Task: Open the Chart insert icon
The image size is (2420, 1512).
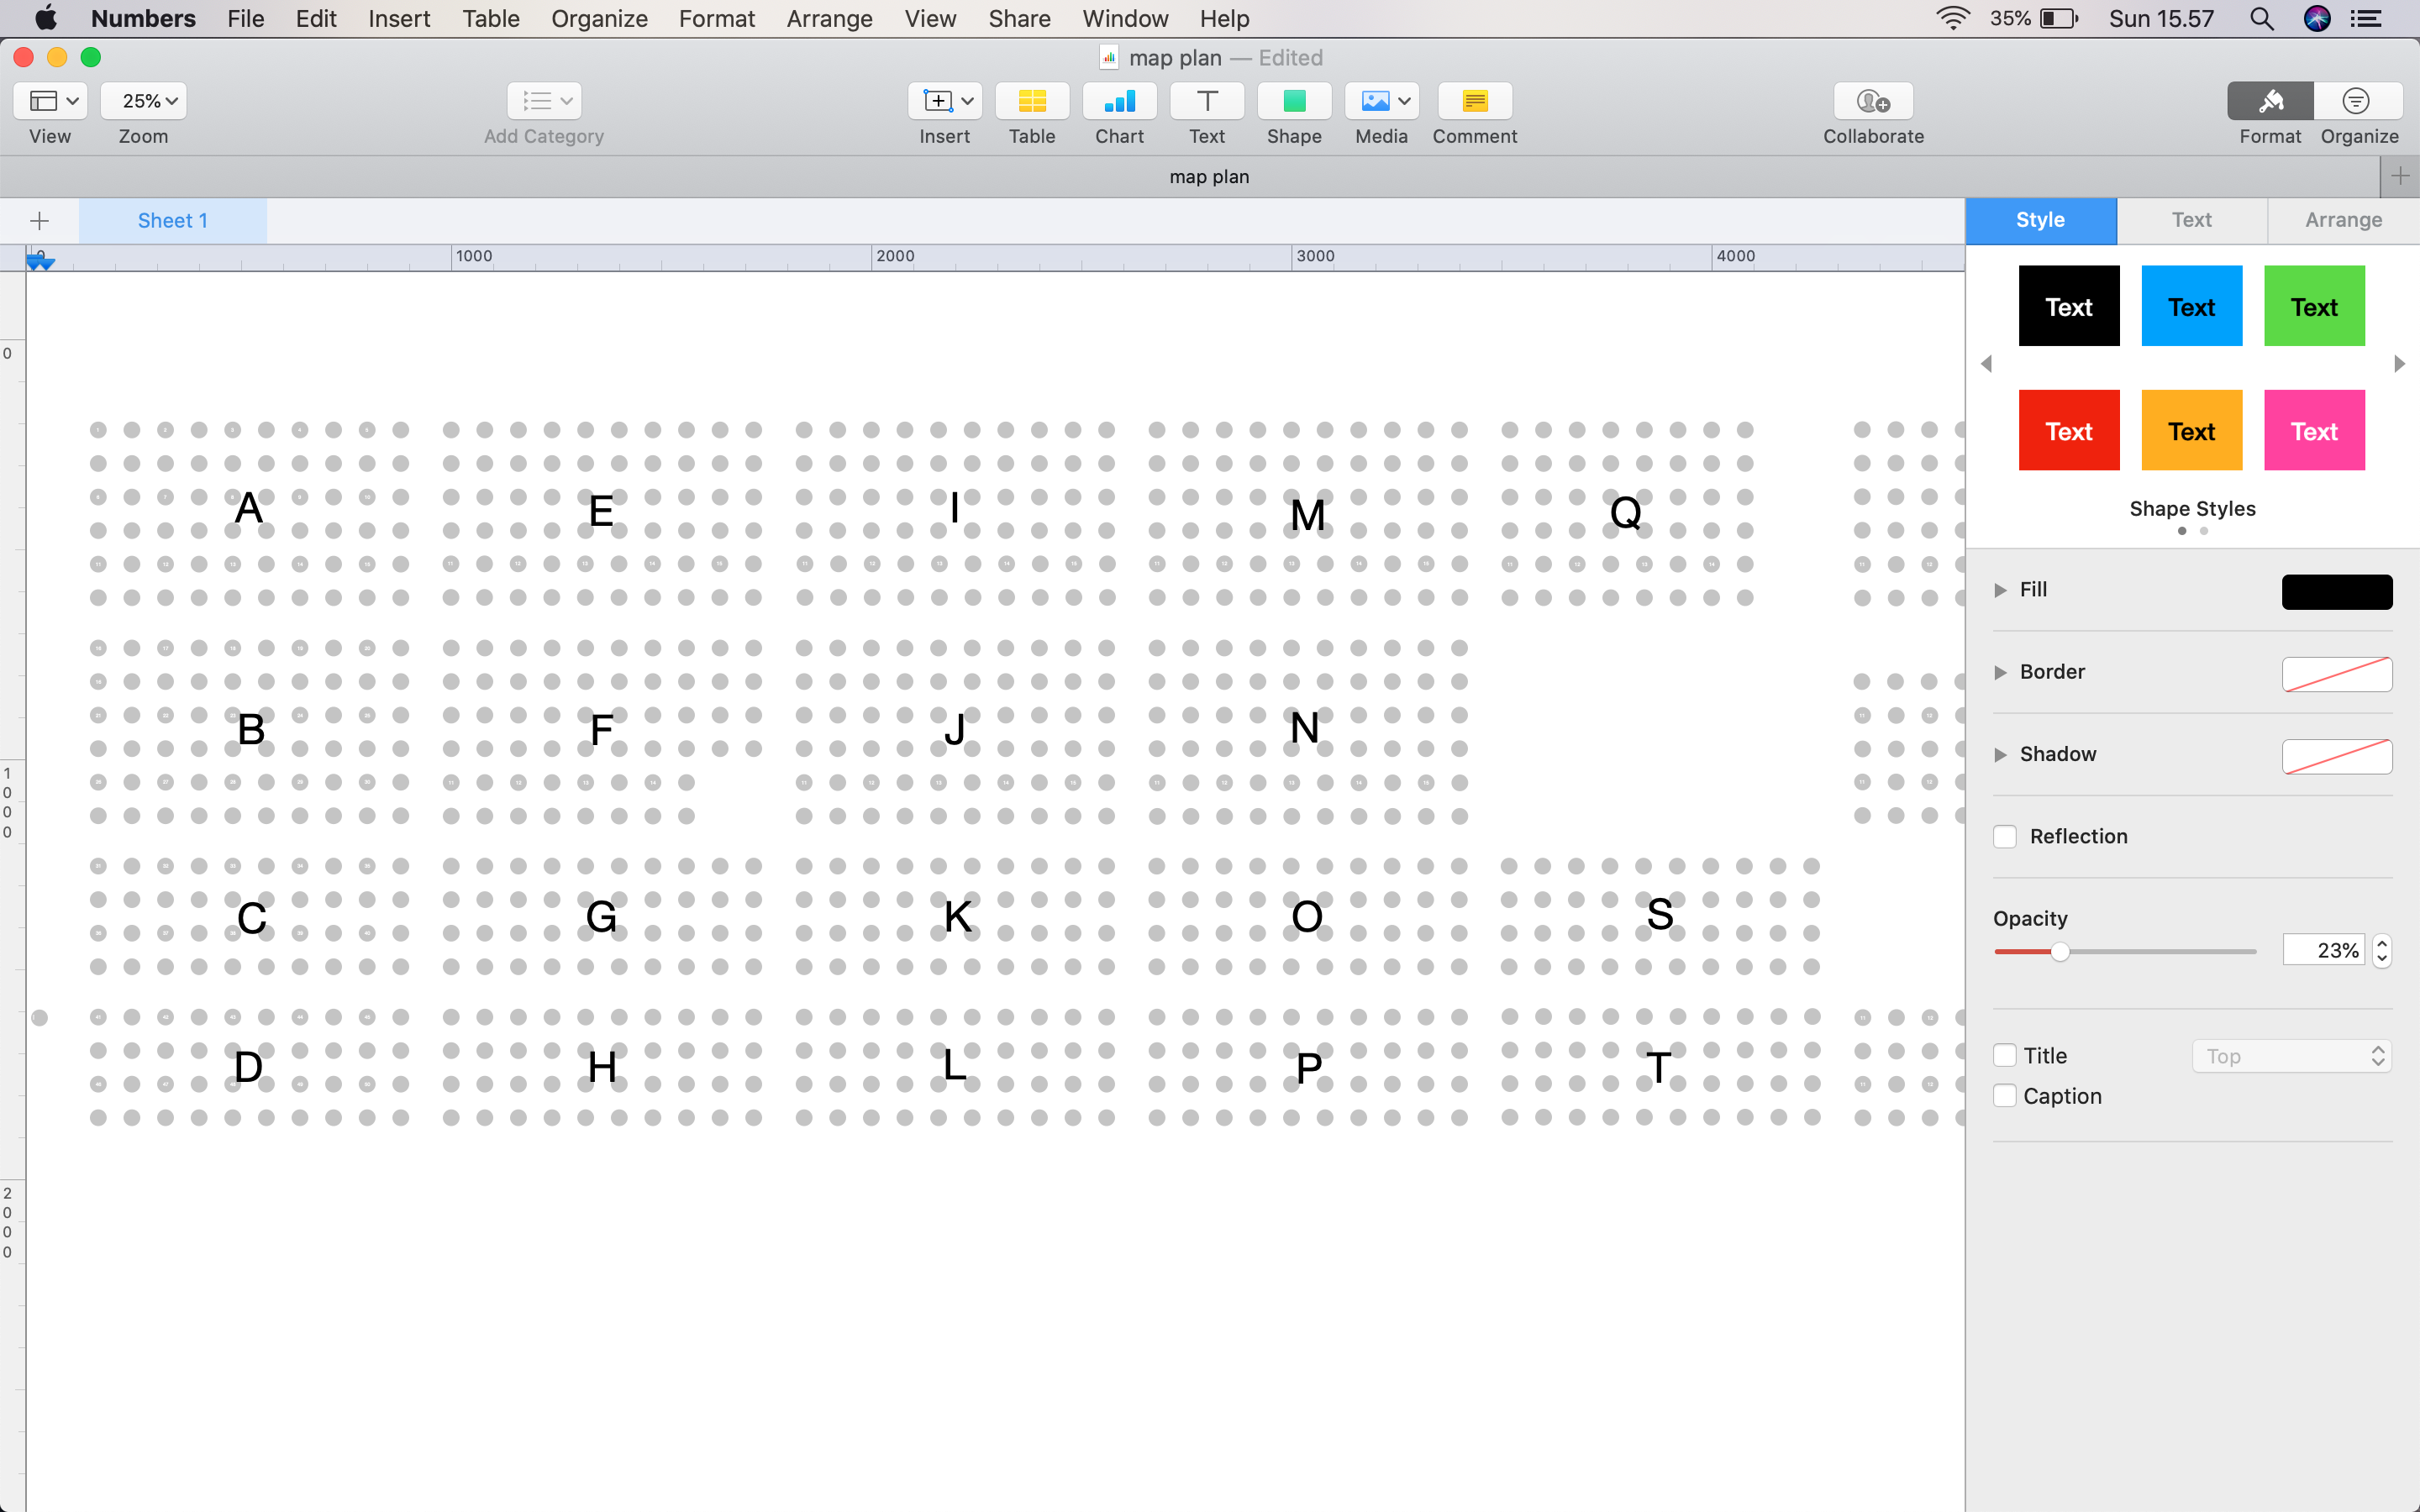Action: point(1118,101)
